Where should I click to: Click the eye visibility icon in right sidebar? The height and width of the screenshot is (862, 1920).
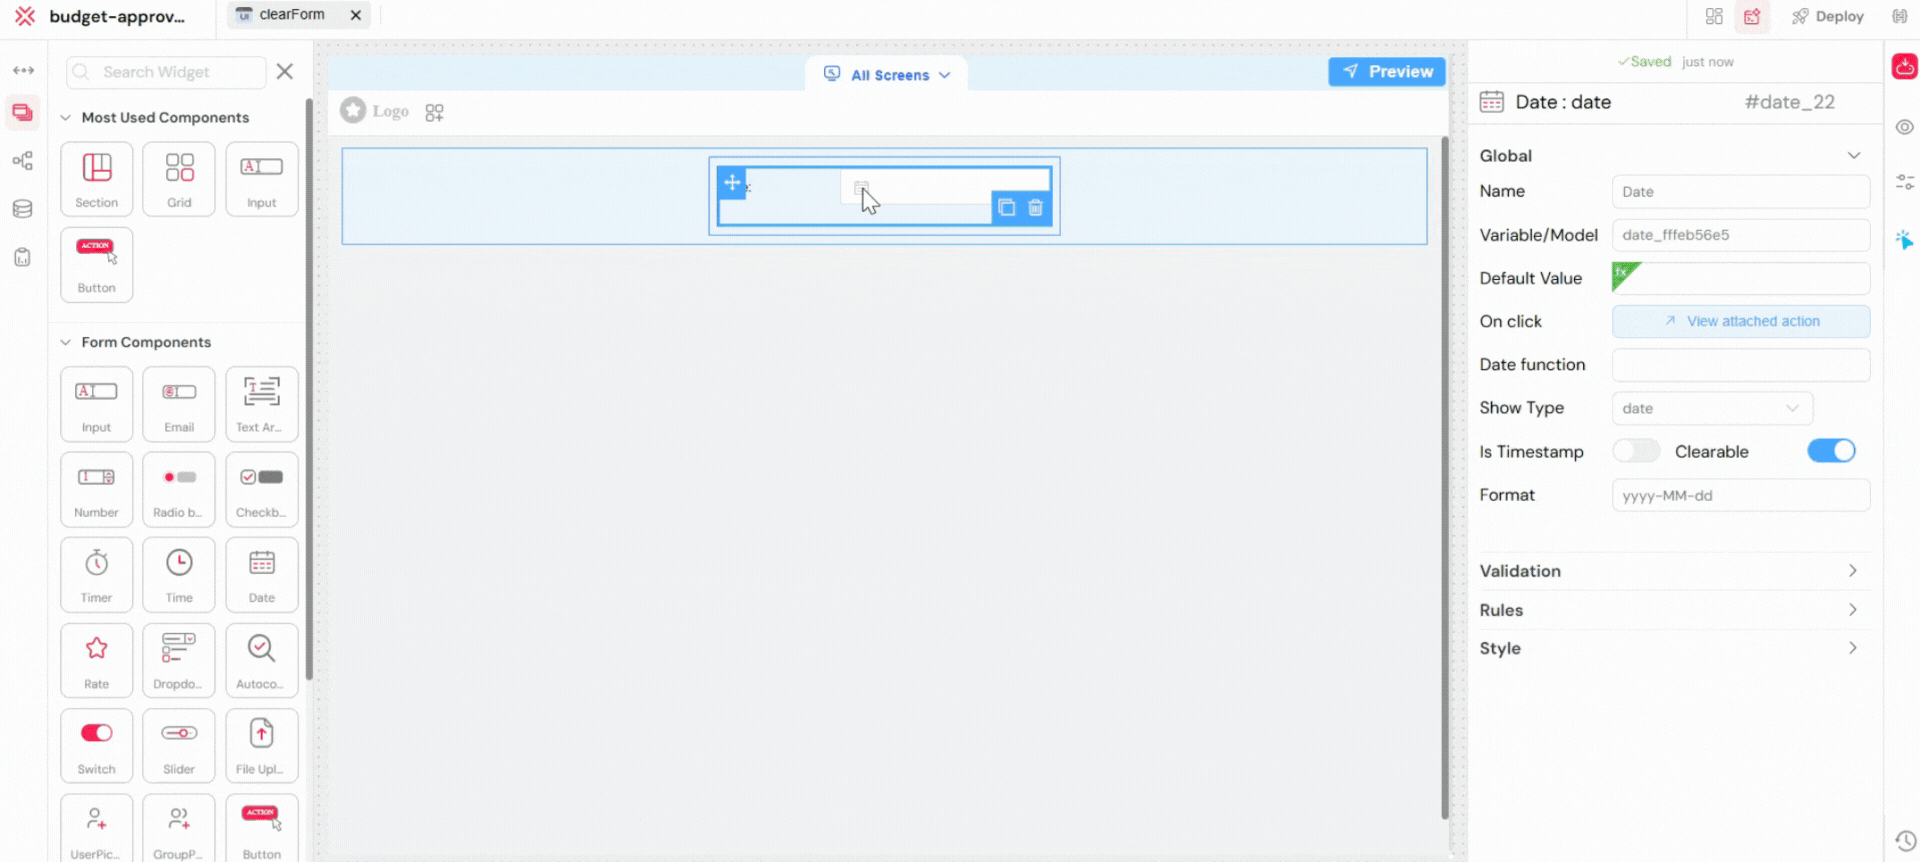[x=1904, y=127]
